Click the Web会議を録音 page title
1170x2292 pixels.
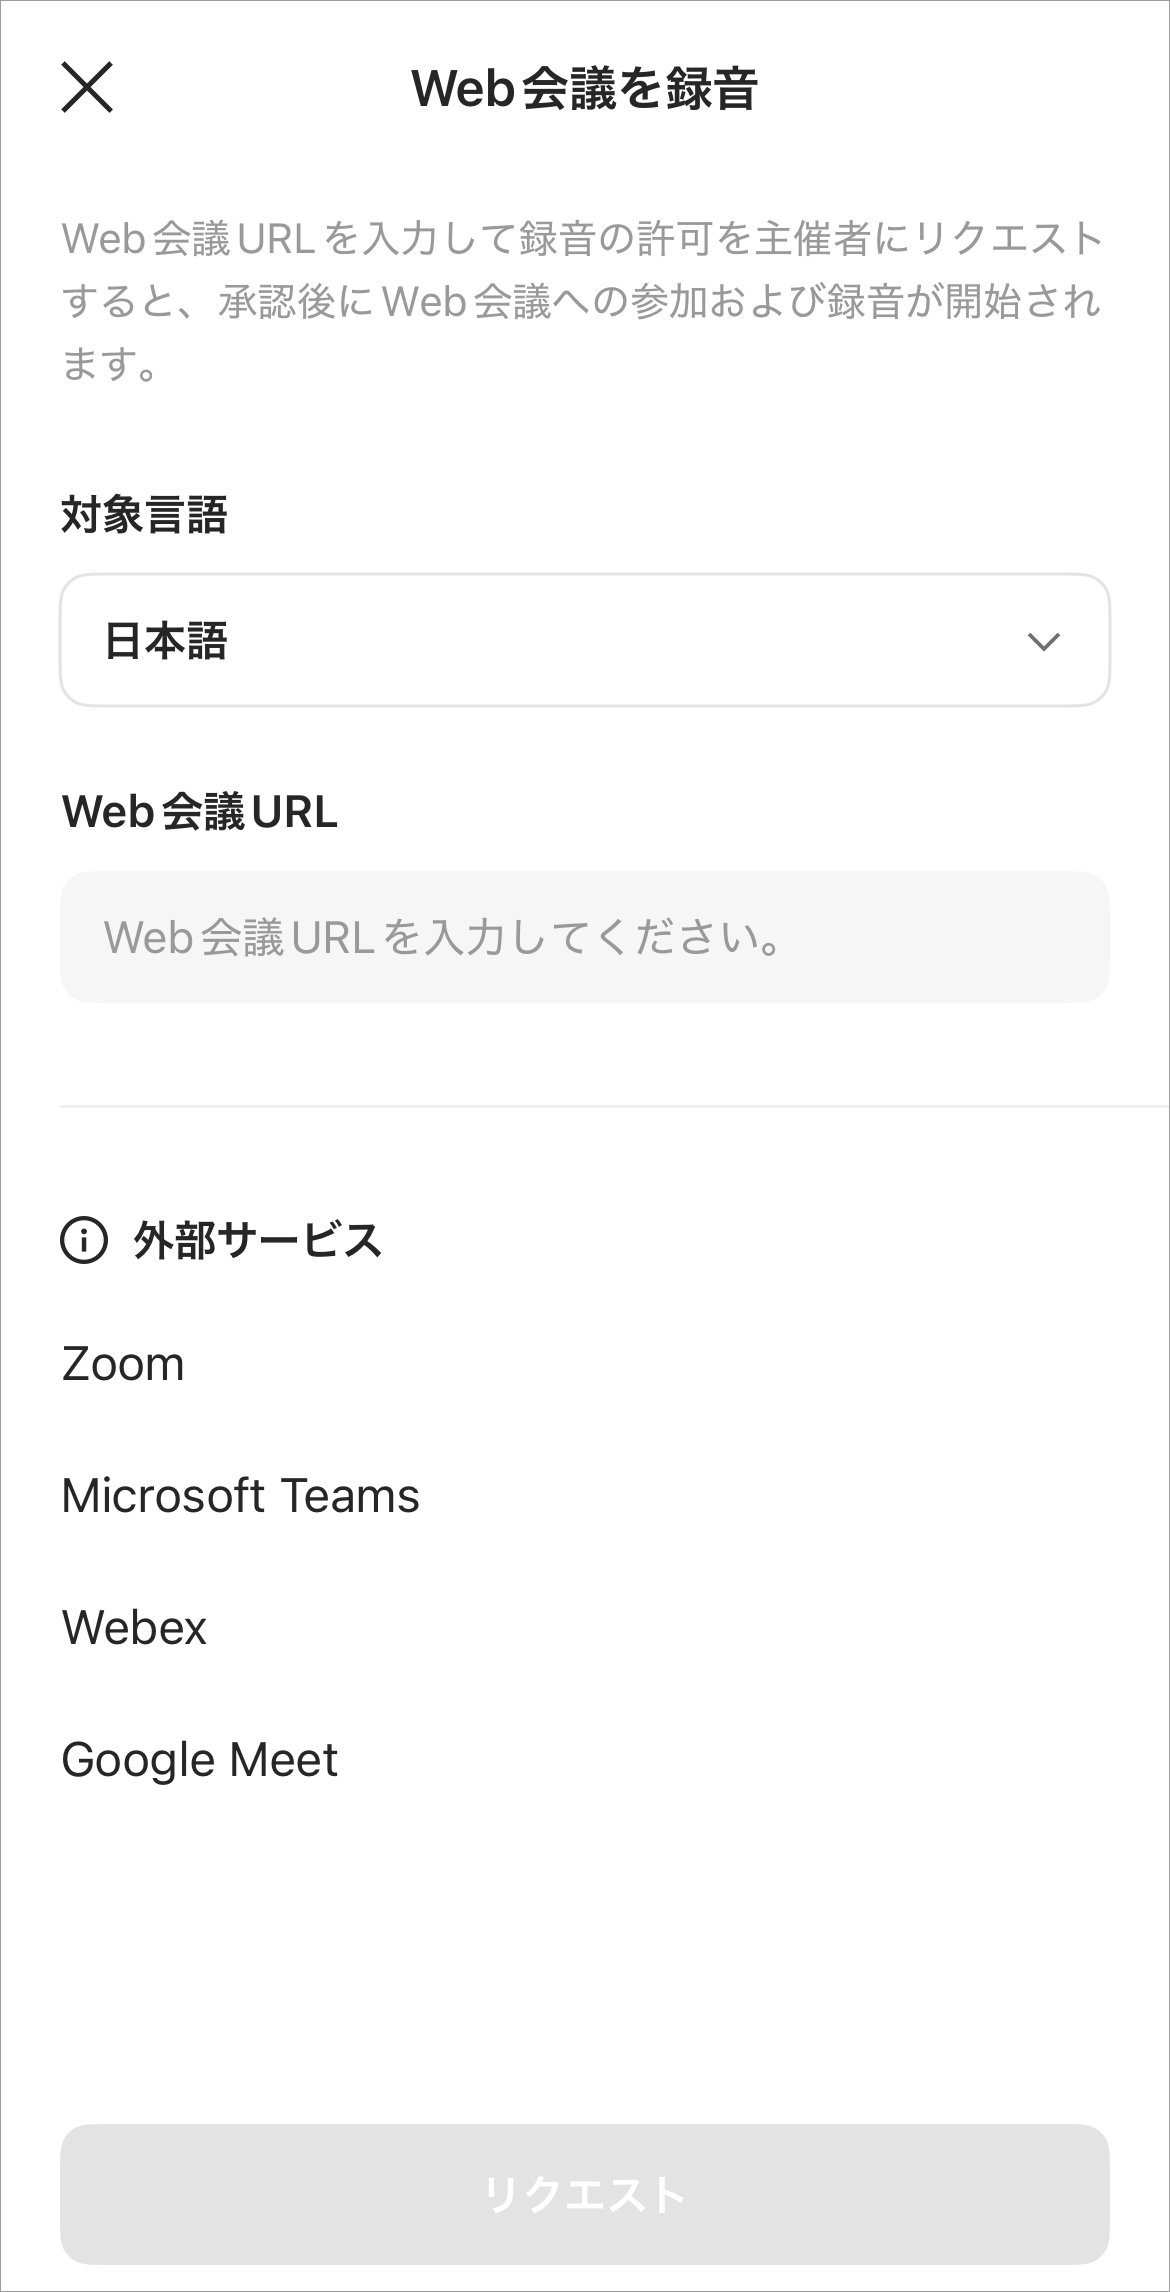(584, 88)
